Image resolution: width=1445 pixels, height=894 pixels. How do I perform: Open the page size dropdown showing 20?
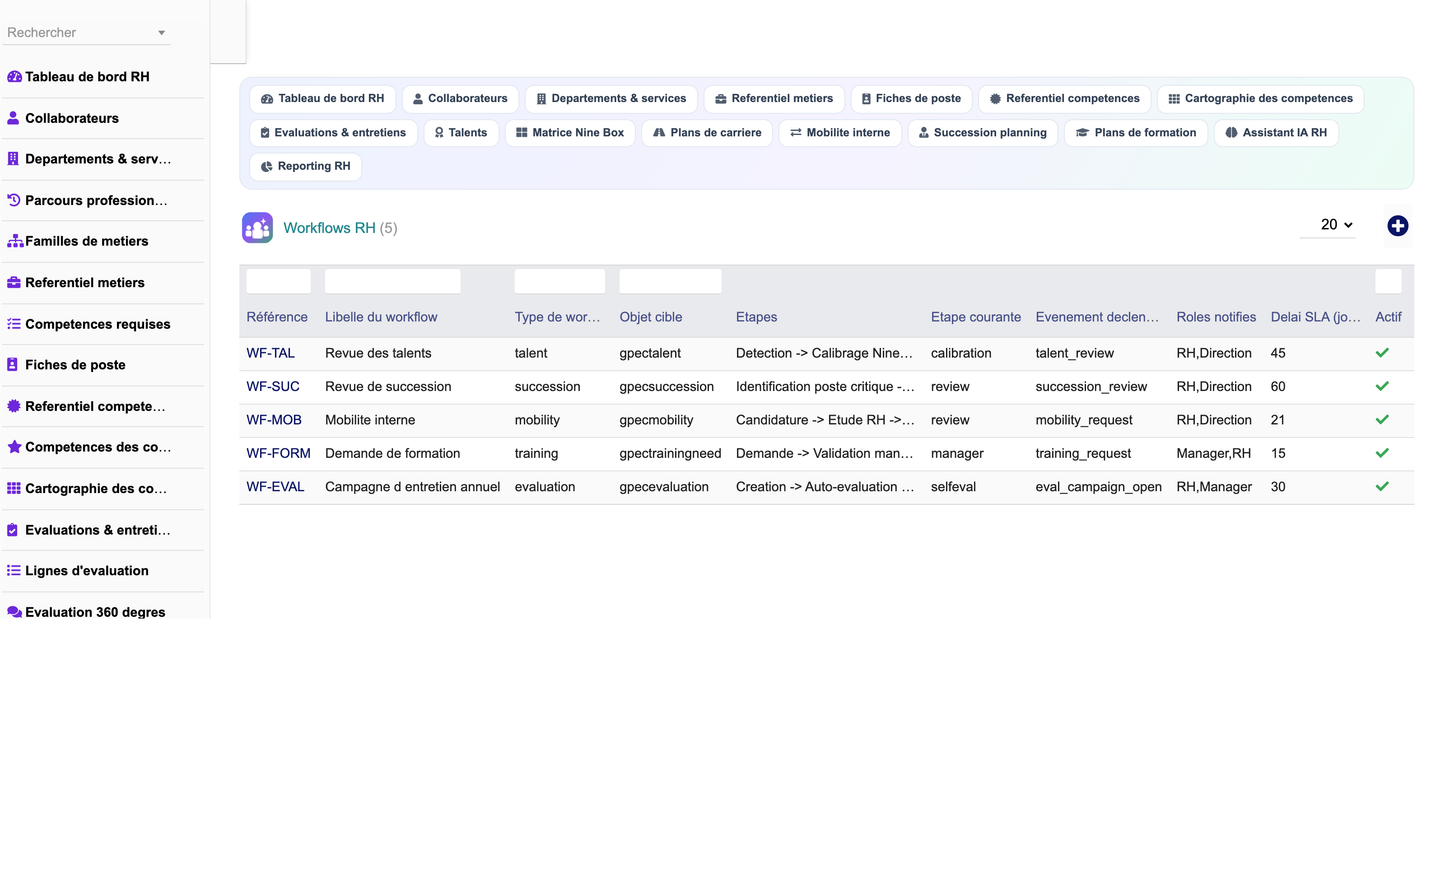[1328, 225]
